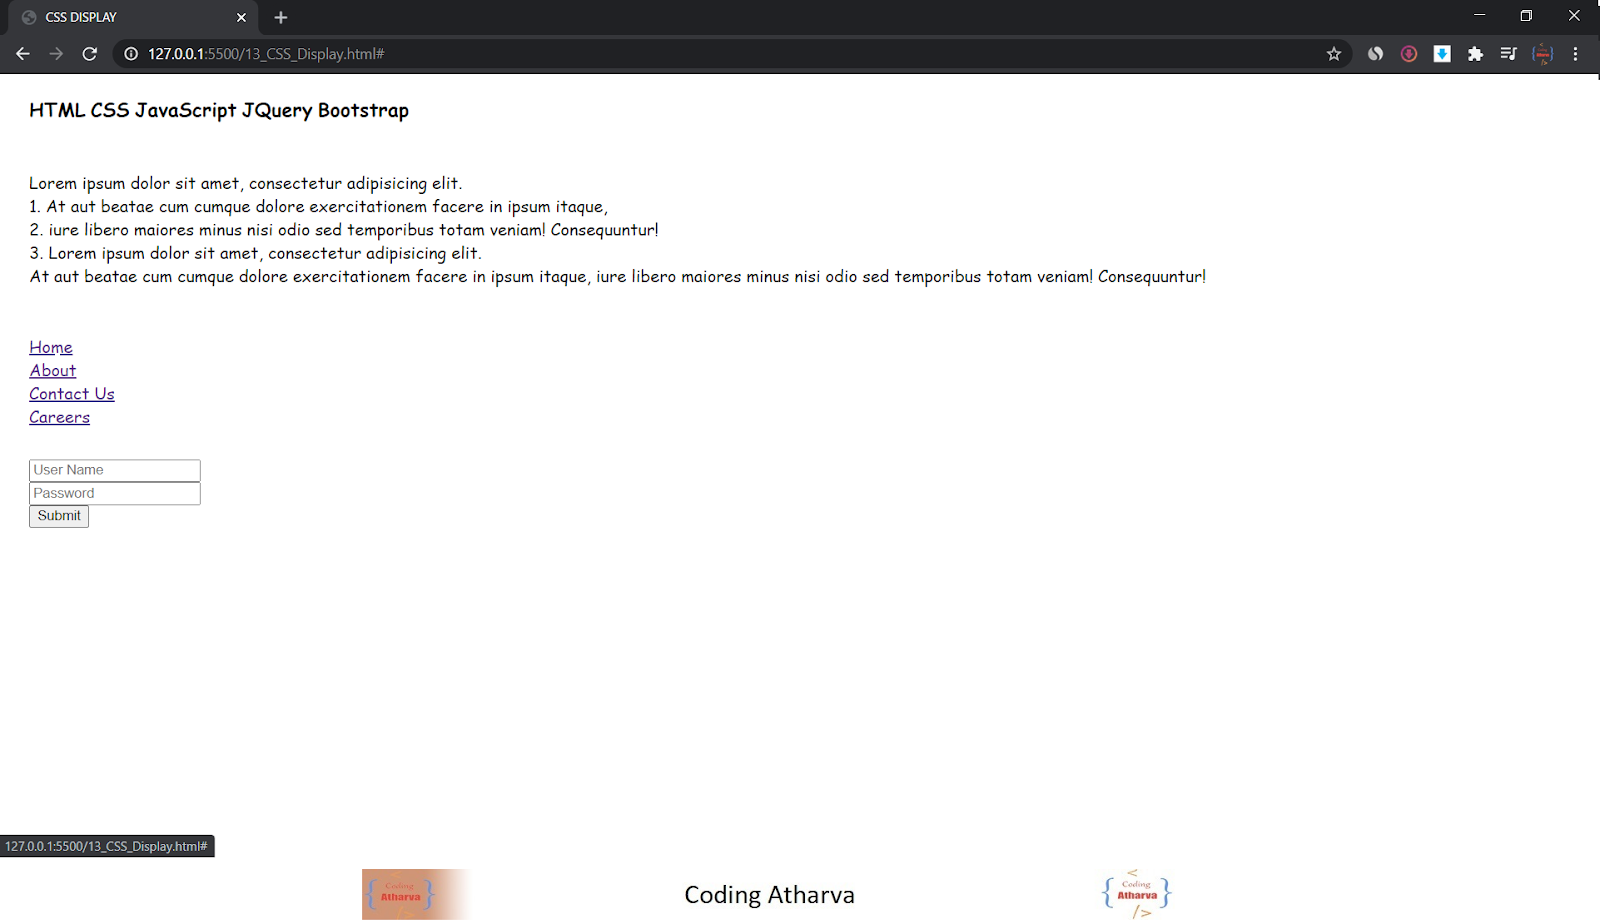Image resolution: width=1600 pixels, height=924 pixels.
Task: Open a new tab with the plus button
Action: 280,17
